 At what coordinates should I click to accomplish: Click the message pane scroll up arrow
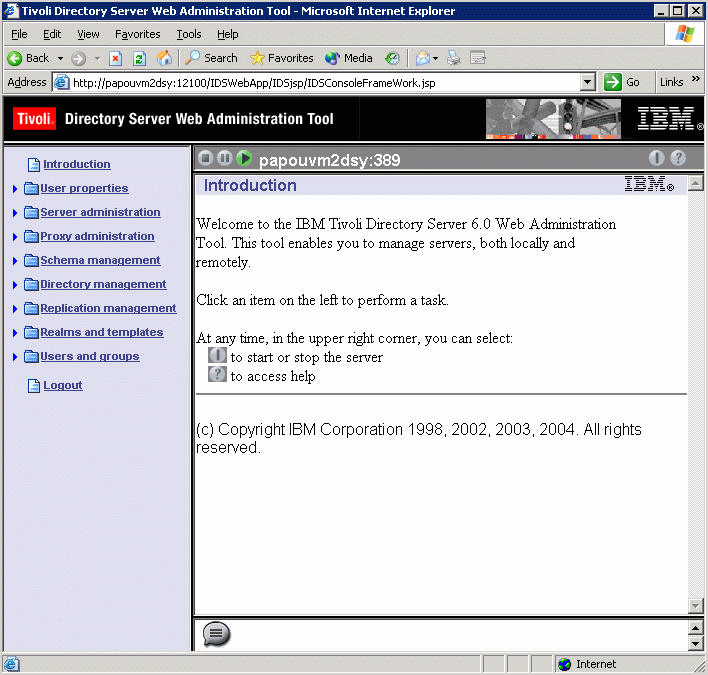695,628
